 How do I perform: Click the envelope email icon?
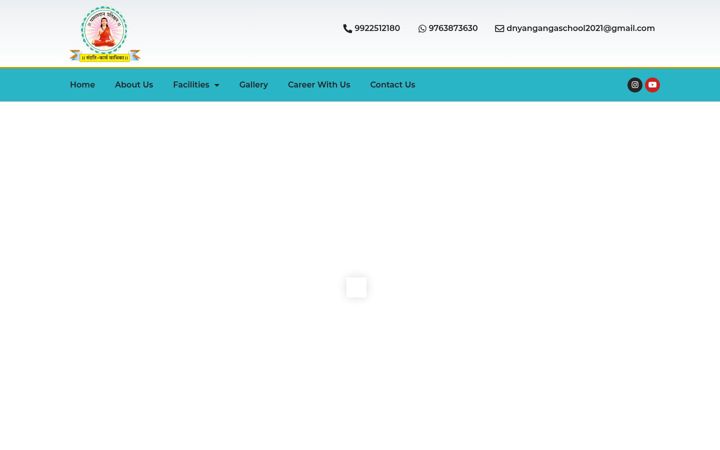coord(500,28)
